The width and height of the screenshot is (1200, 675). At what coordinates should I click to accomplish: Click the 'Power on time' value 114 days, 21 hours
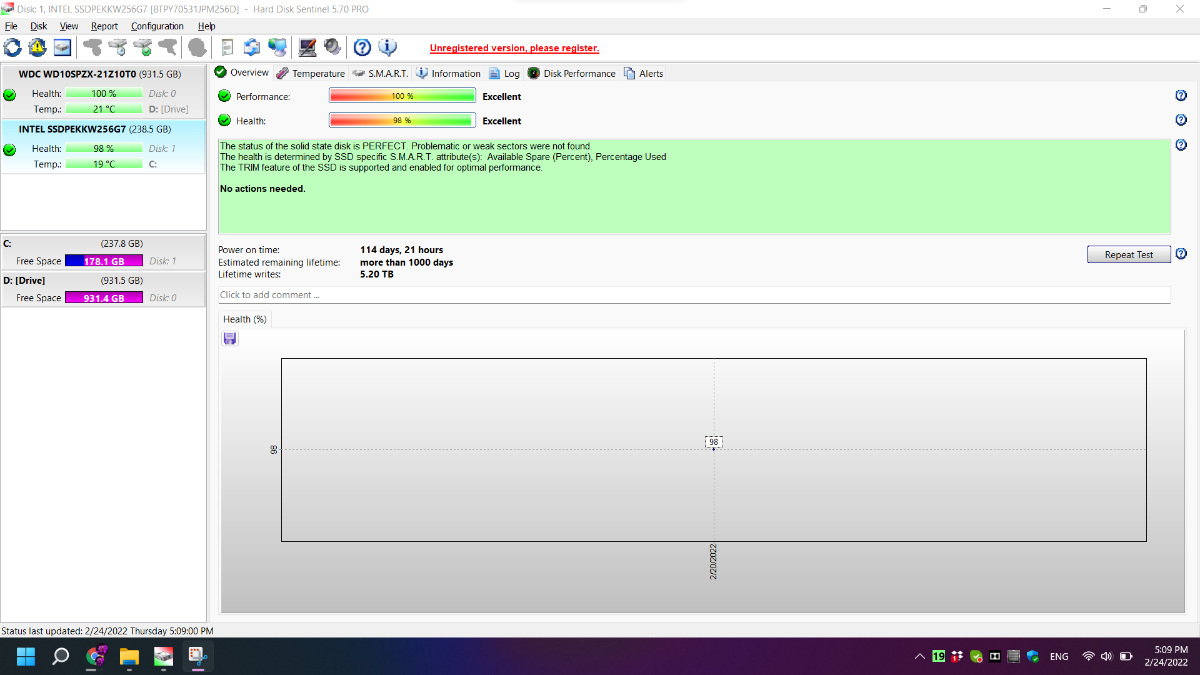pyautogui.click(x=401, y=250)
